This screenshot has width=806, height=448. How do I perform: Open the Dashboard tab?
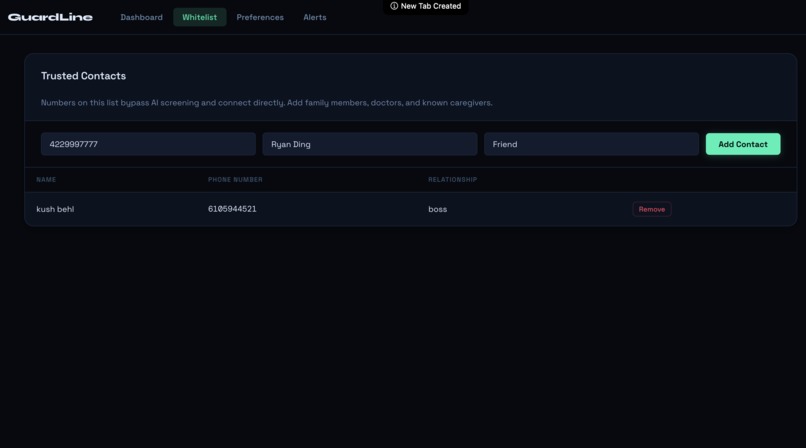(x=141, y=17)
